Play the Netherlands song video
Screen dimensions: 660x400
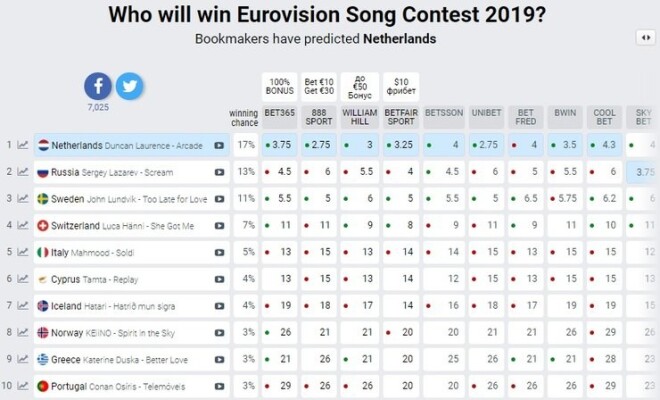pos(220,145)
